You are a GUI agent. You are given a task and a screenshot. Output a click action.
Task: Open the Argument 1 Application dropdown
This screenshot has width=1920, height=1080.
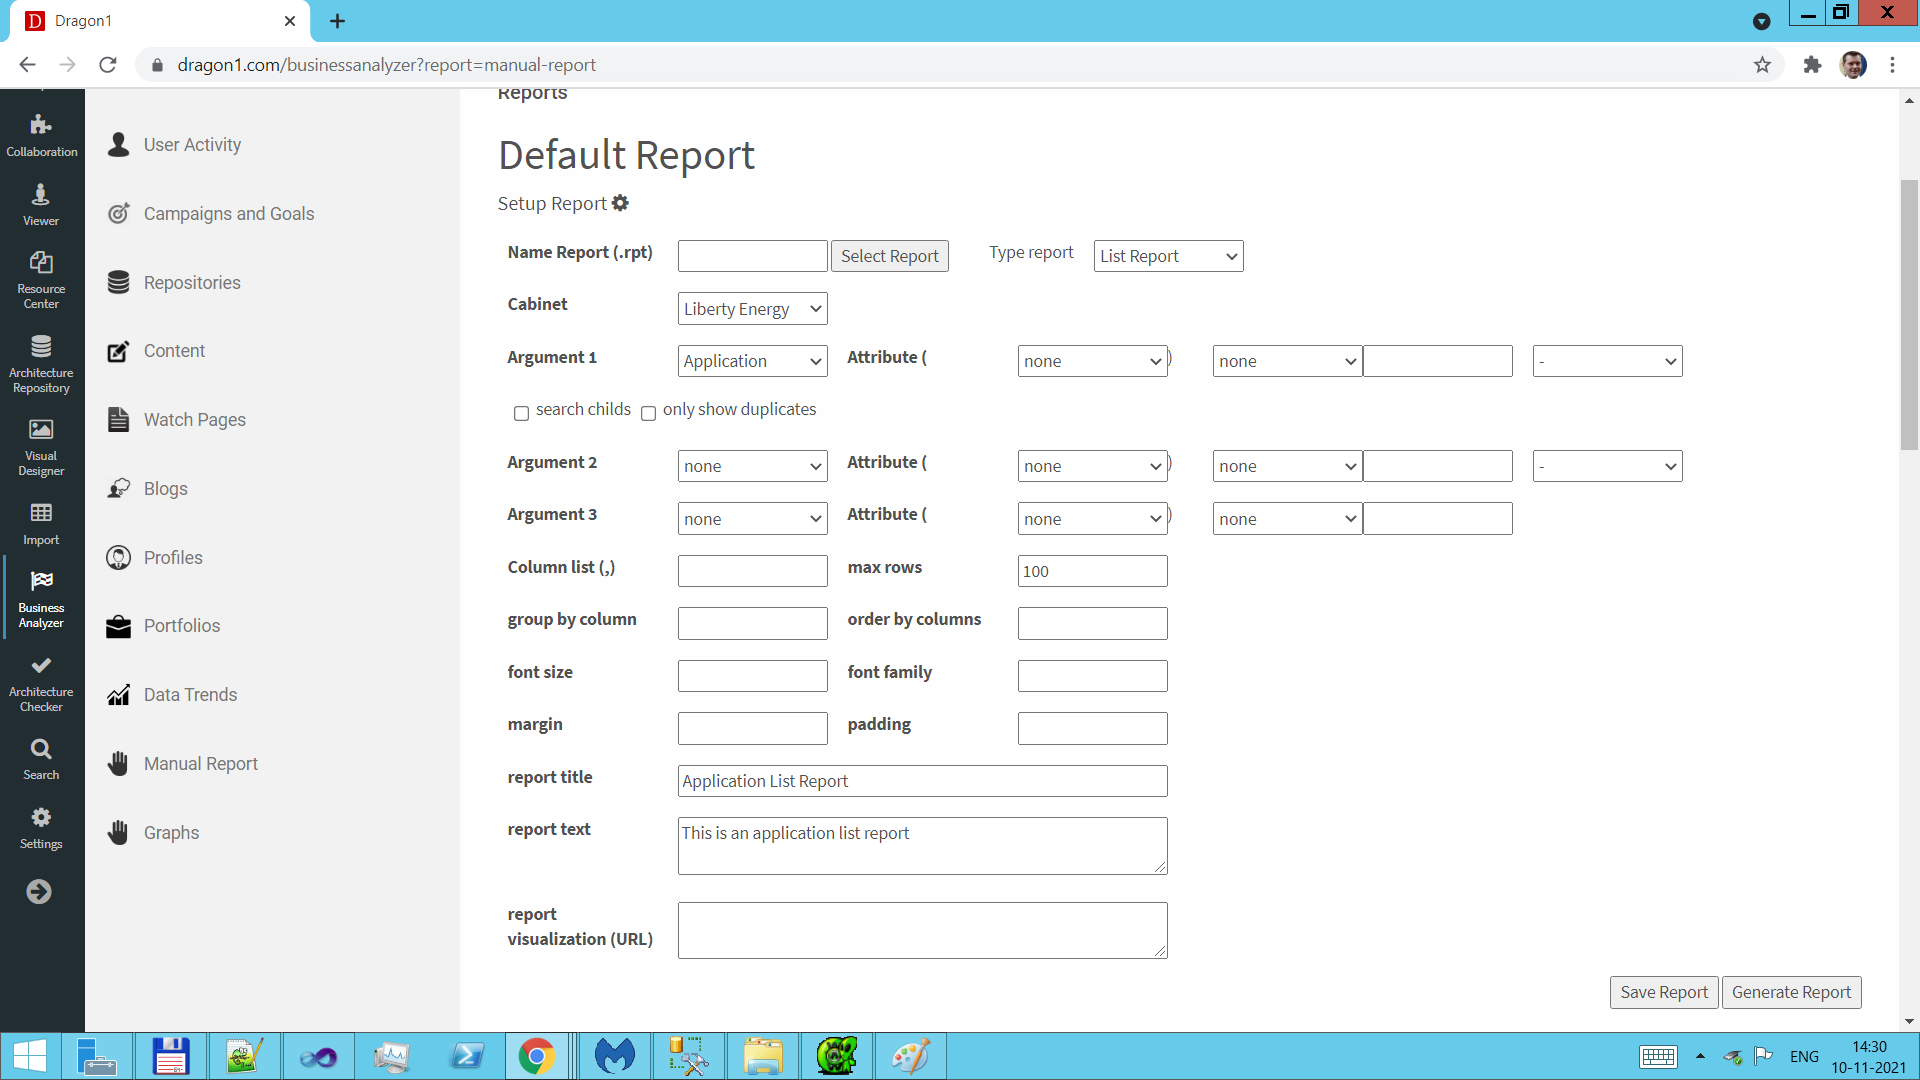(x=752, y=361)
